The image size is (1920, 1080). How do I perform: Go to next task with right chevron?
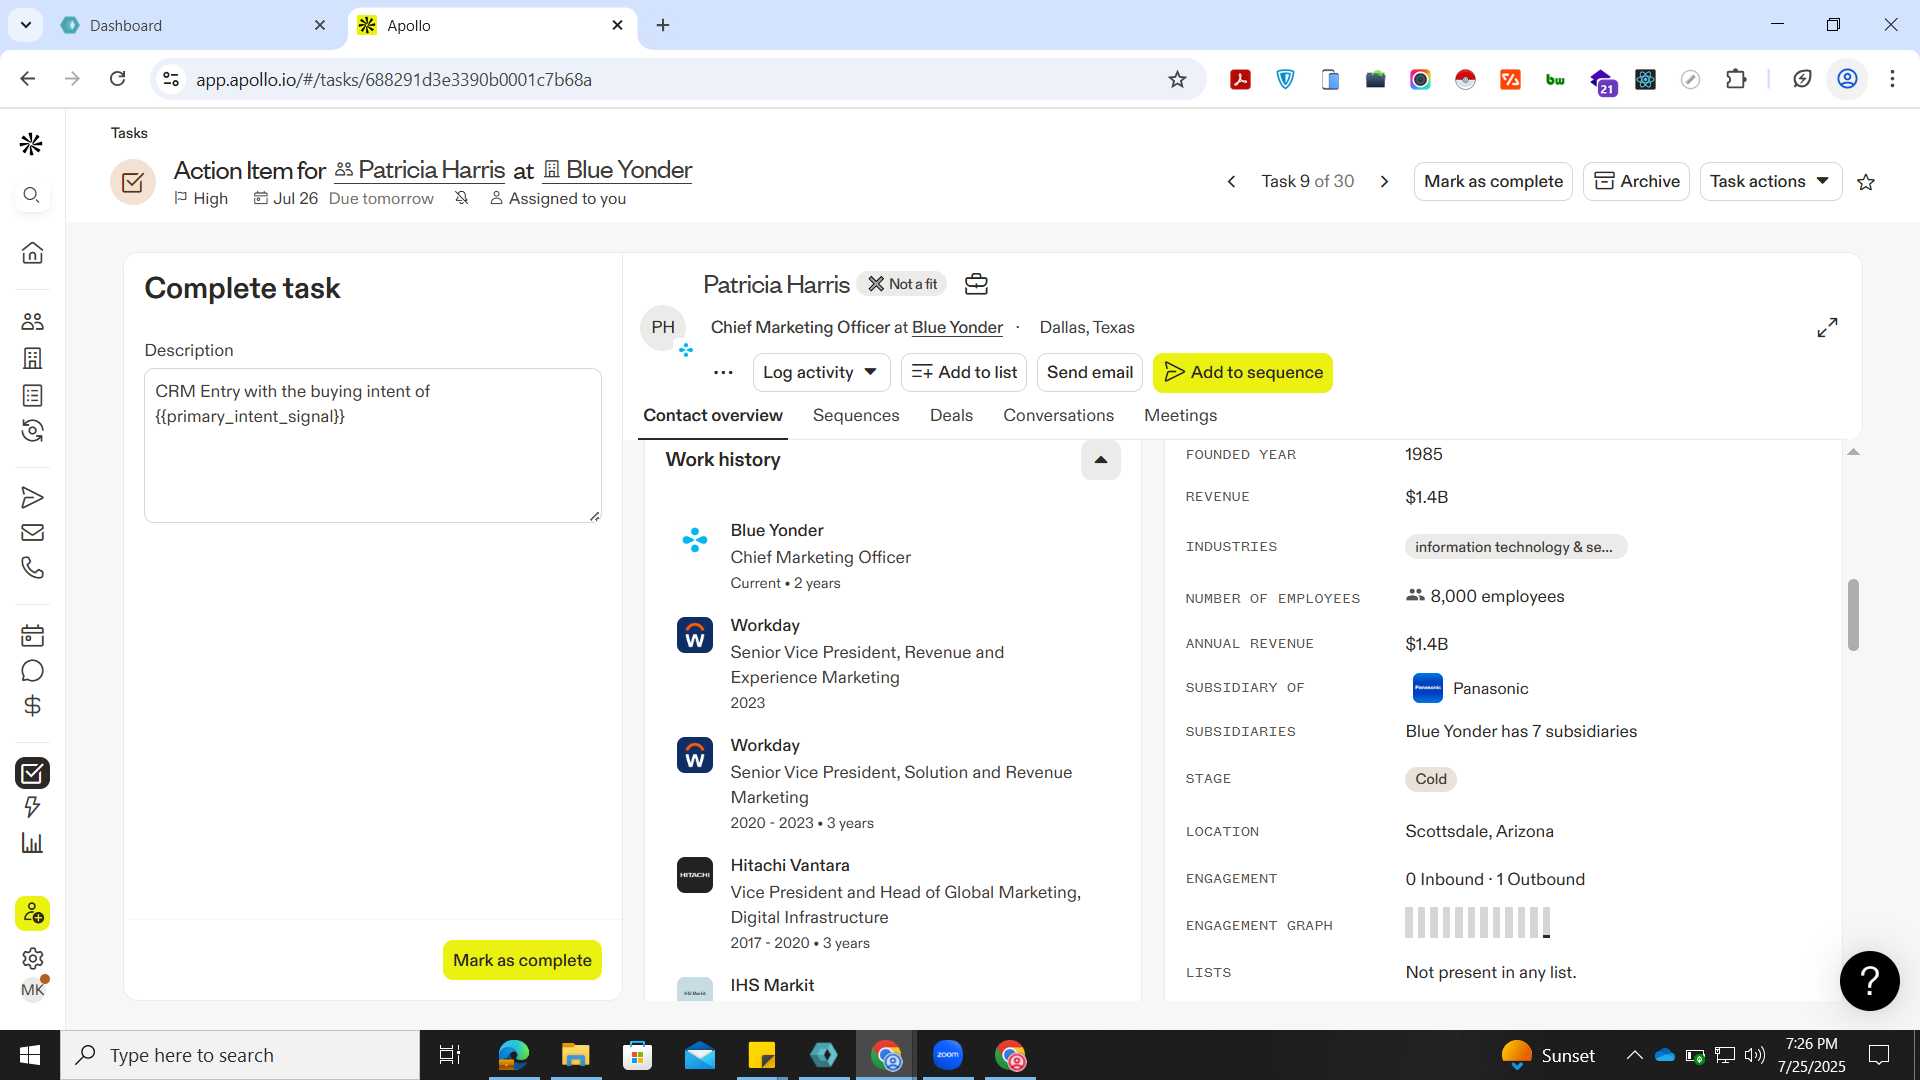click(1385, 182)
